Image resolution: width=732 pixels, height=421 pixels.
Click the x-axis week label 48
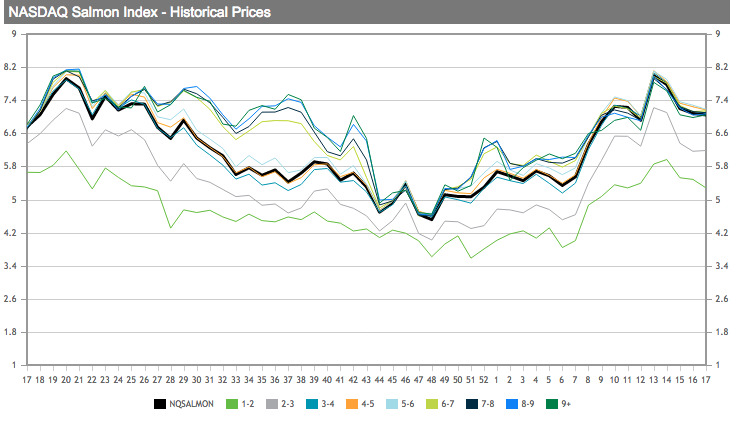tap(431, 380)
